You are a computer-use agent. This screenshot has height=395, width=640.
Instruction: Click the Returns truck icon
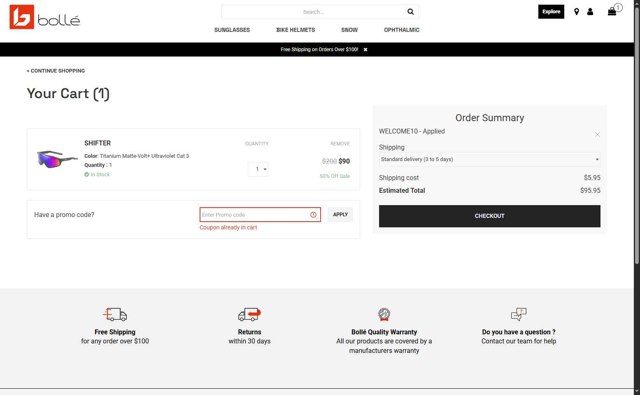[249, 314]
